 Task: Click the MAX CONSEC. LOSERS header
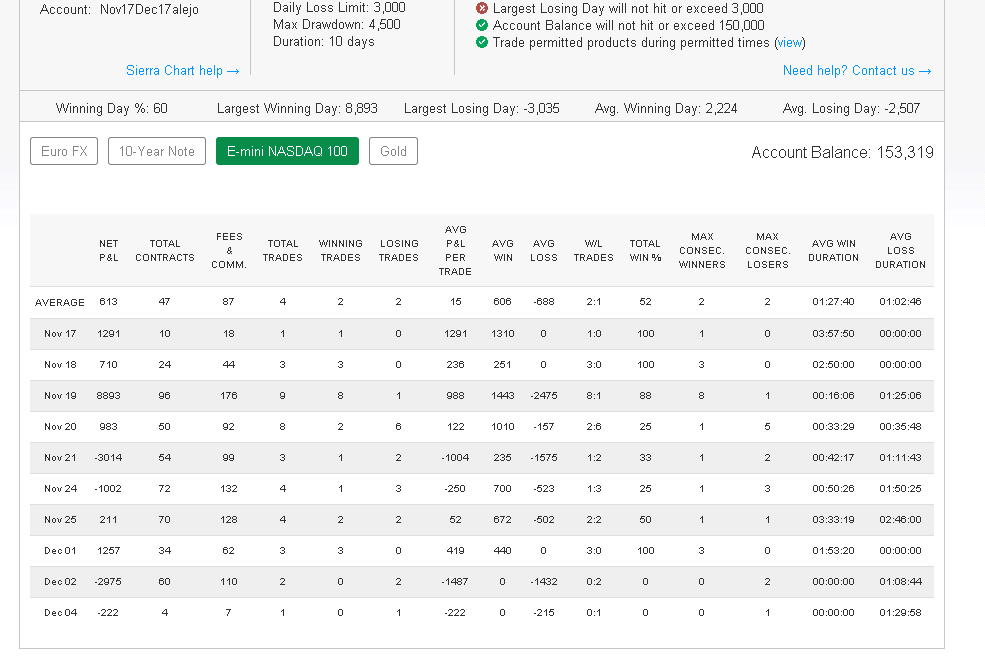coord(767,250)
